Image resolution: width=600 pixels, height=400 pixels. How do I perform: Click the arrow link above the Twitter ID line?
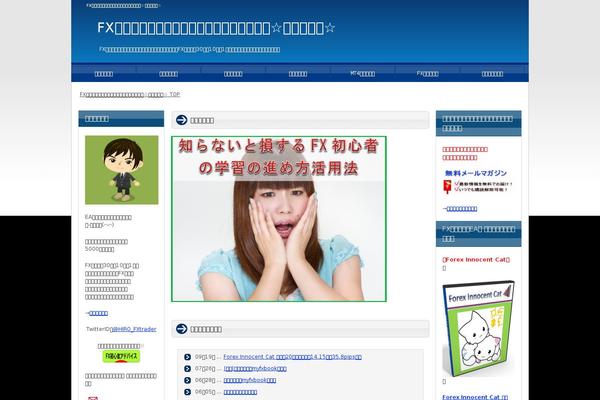pos(96,313)
